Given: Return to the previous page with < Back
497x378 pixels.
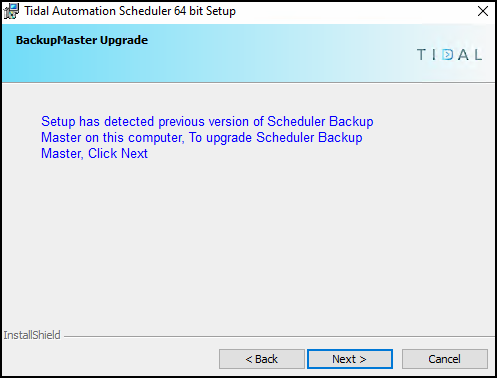Looking at the screenshot, I should (x=262, y=359).
